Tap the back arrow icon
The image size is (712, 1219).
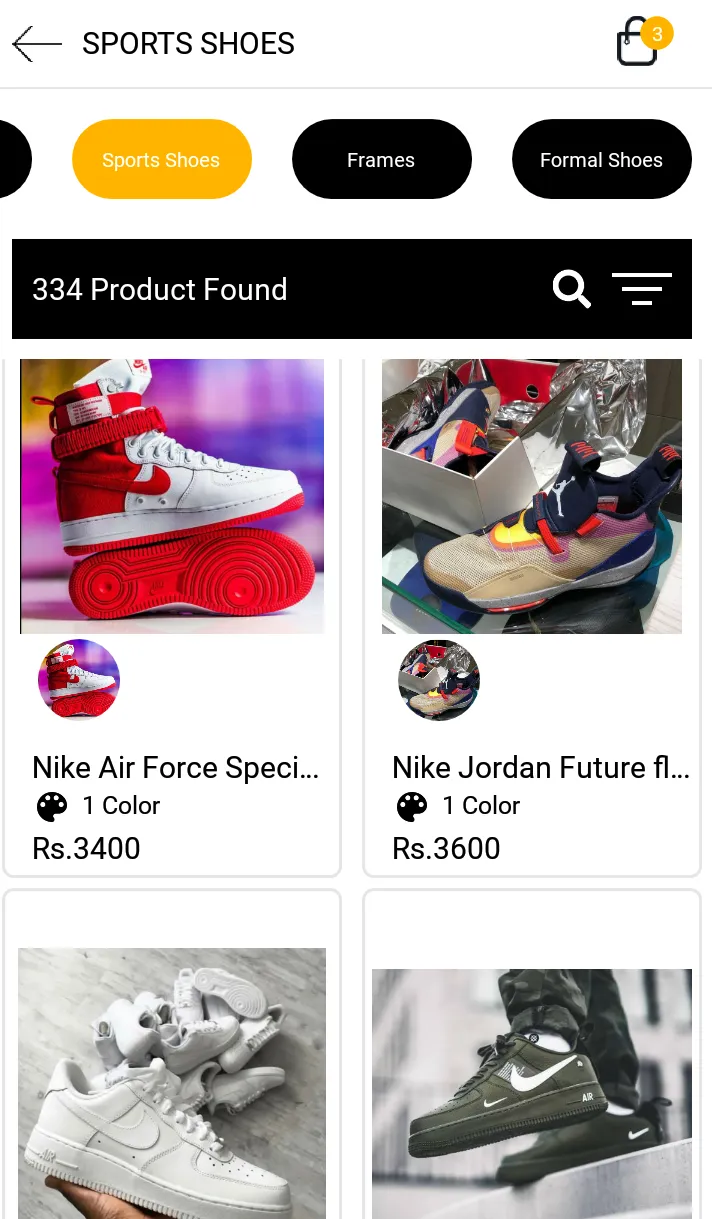[37, 44]
